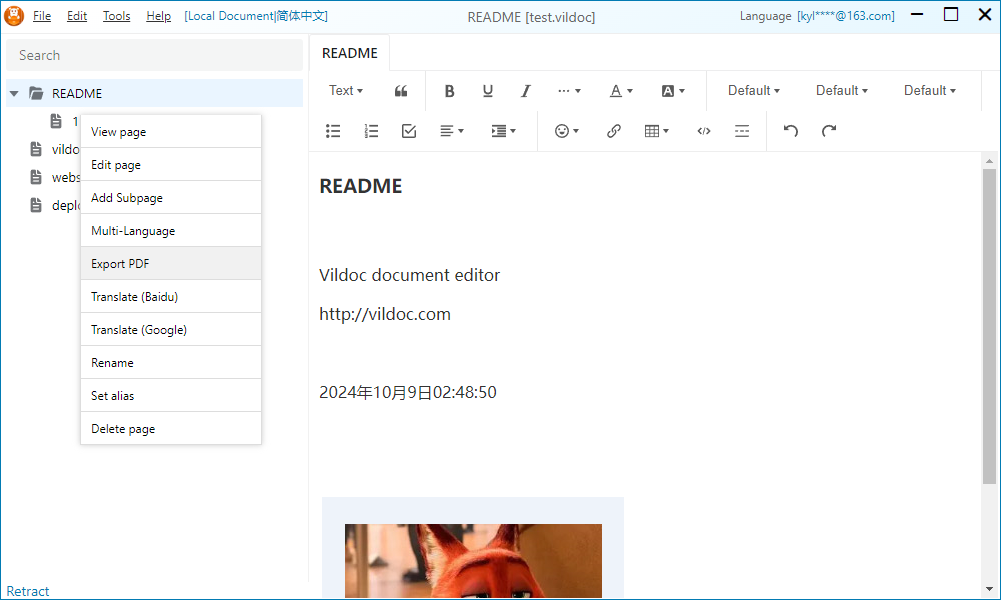Click the italic formatting icon

[x=525, y=91]
